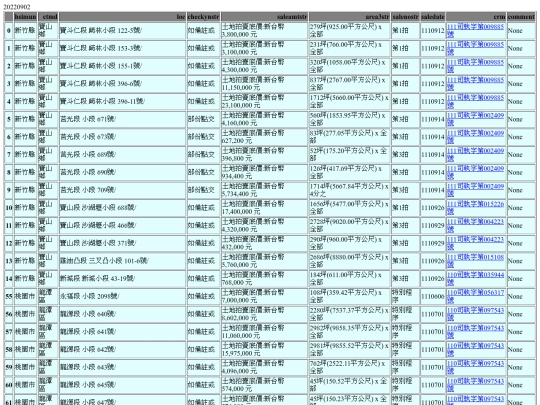Click the area cell in row 9 ending 4分之
The height and width of the screenshot is (405, 540).
pos(350,190)
